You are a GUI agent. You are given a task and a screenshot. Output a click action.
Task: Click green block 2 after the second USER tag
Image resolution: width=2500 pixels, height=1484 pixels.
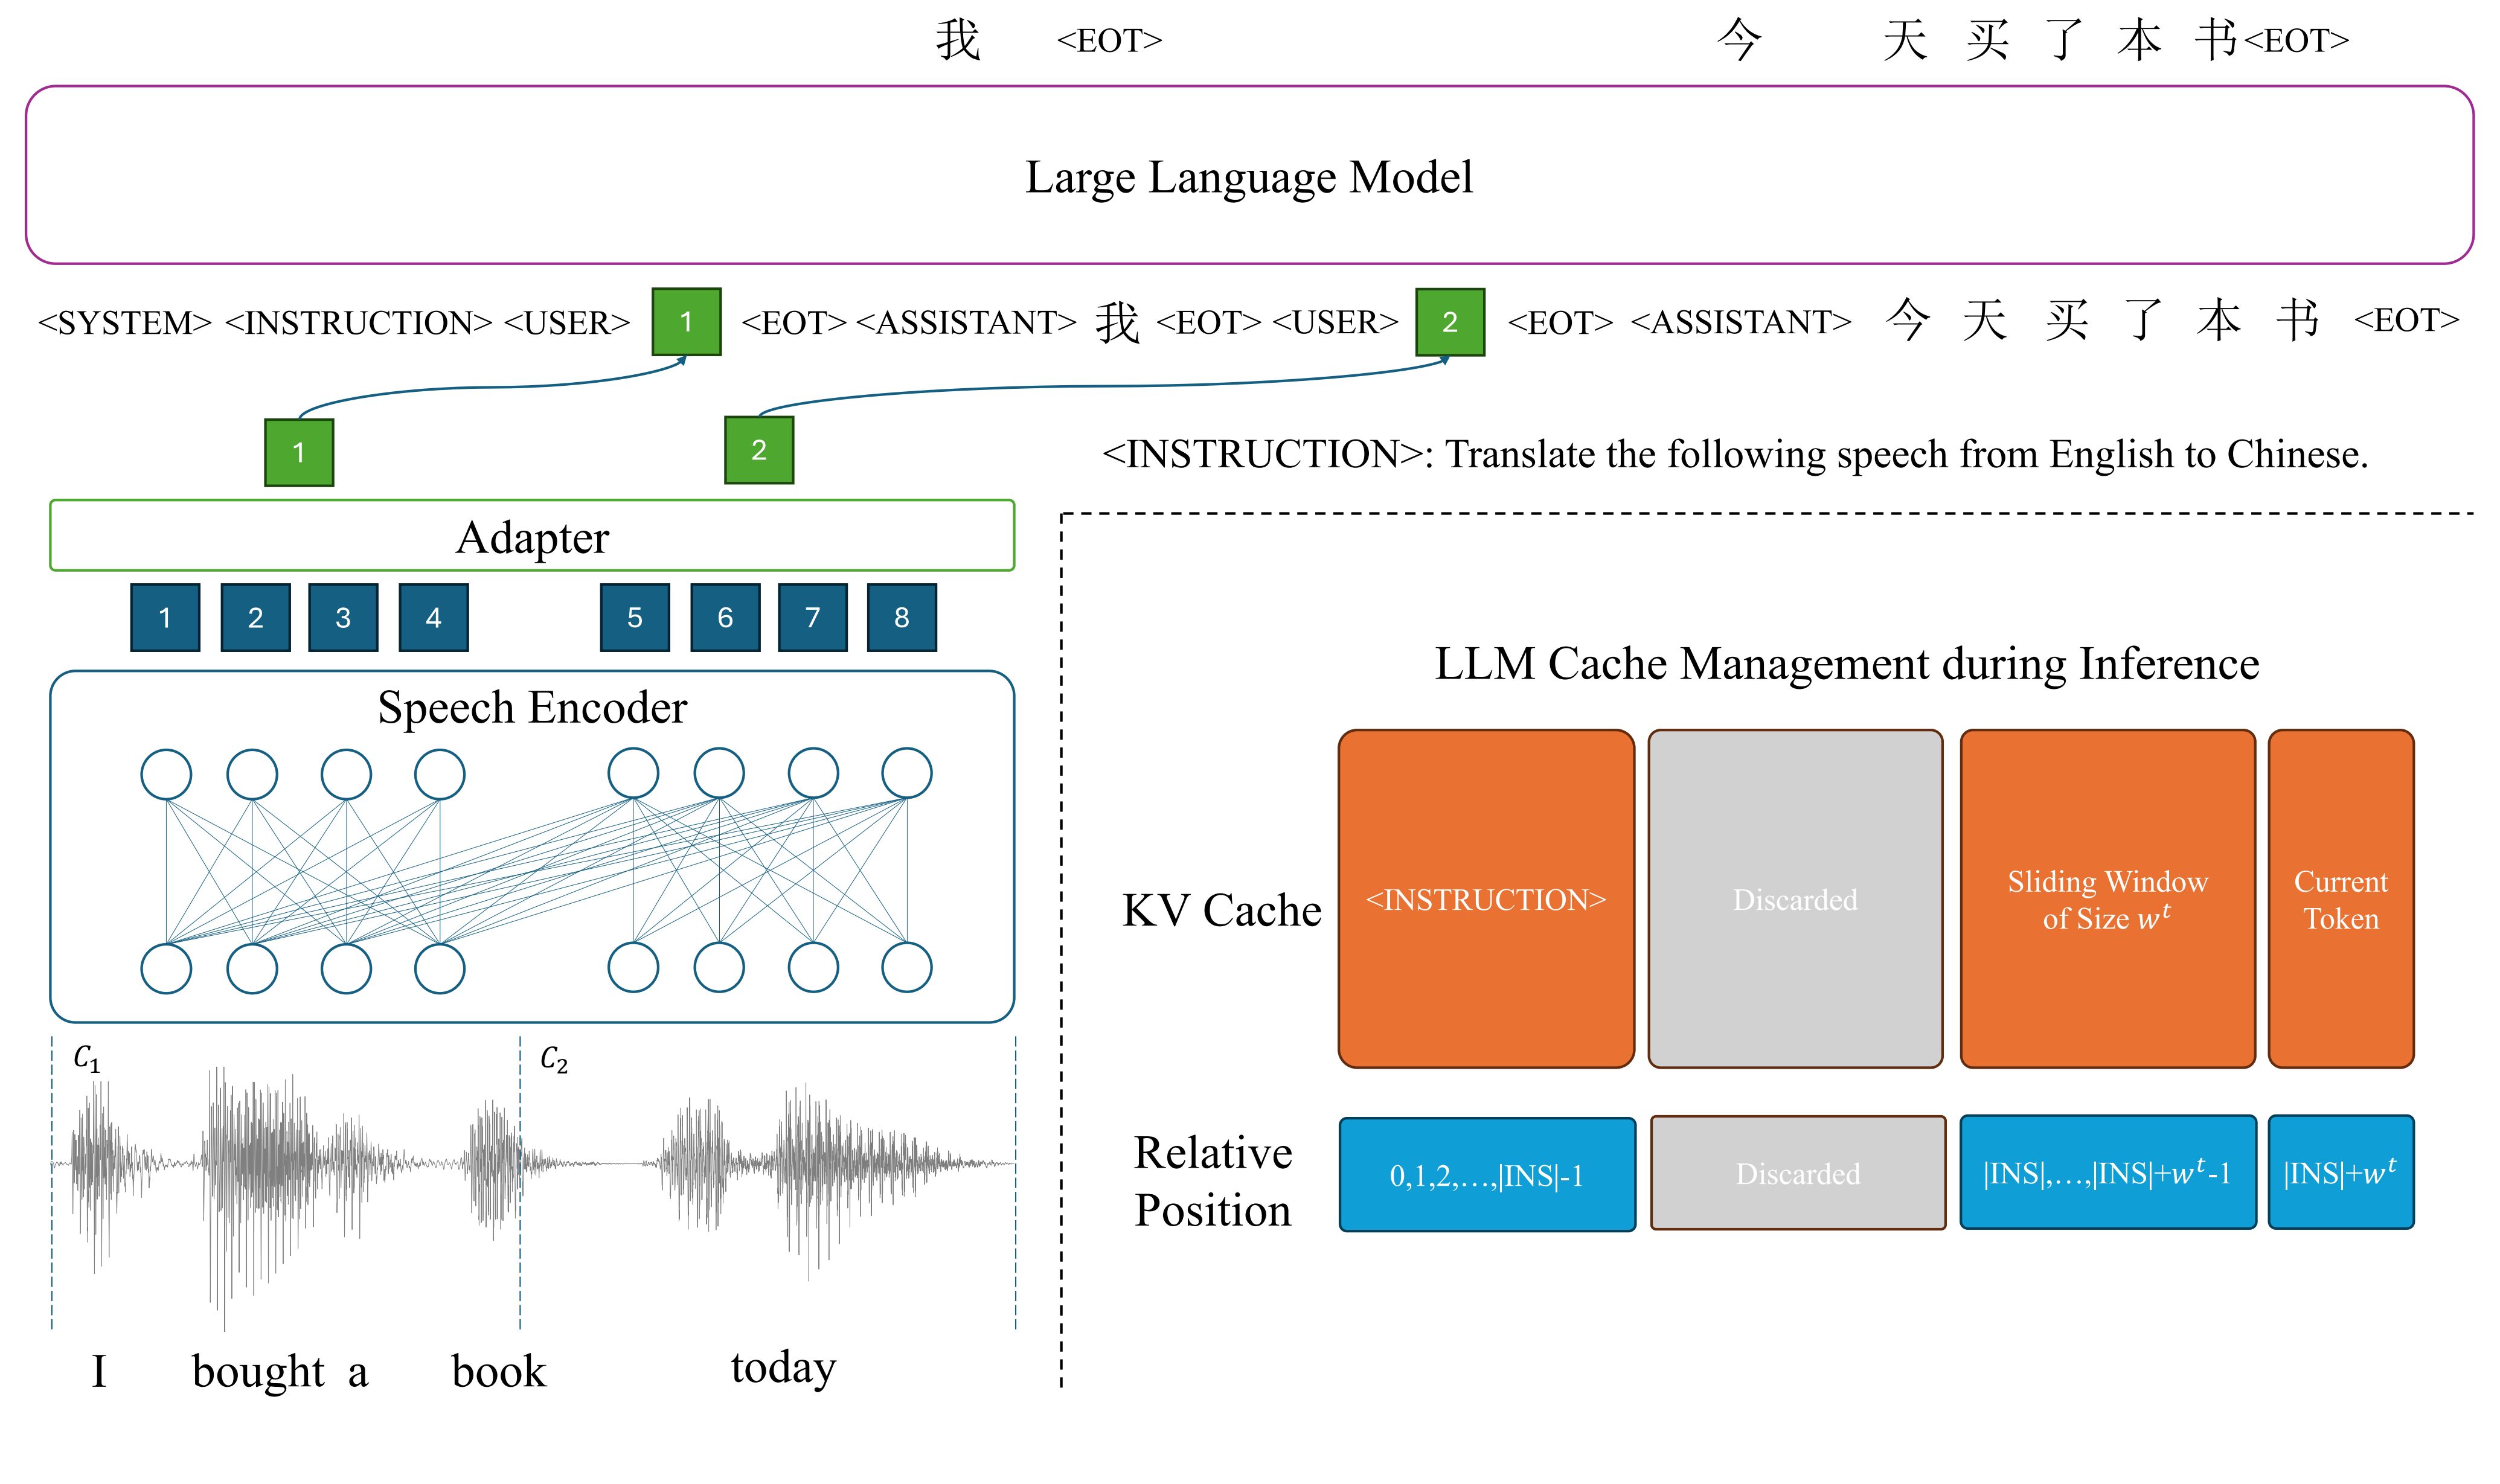[1450, 321]
